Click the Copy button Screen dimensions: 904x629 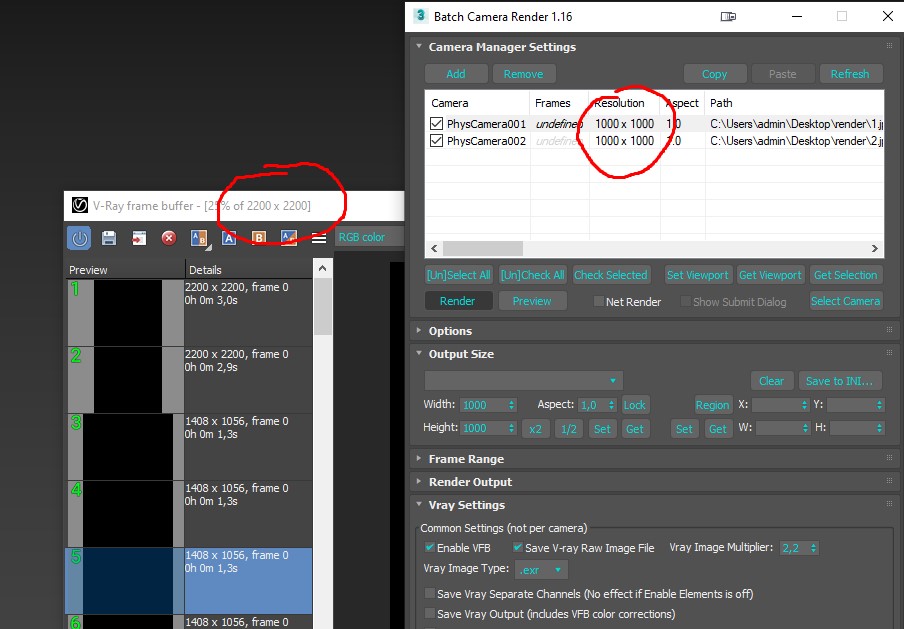(x=715, y=74)
